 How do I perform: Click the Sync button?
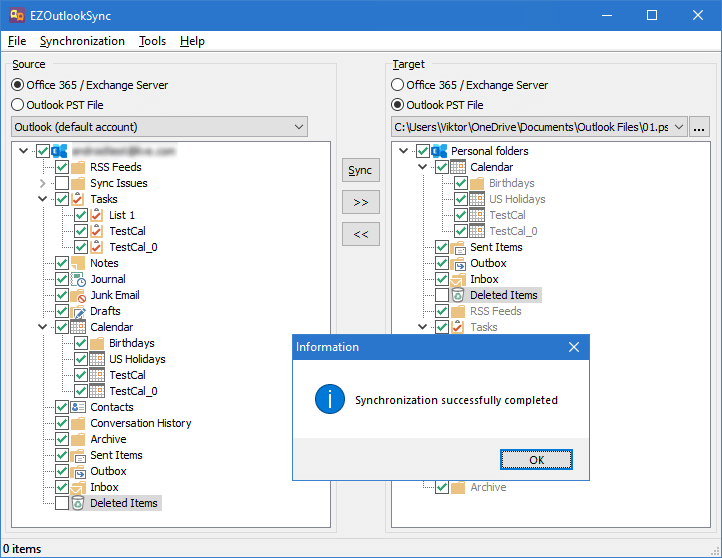[360, 170]
